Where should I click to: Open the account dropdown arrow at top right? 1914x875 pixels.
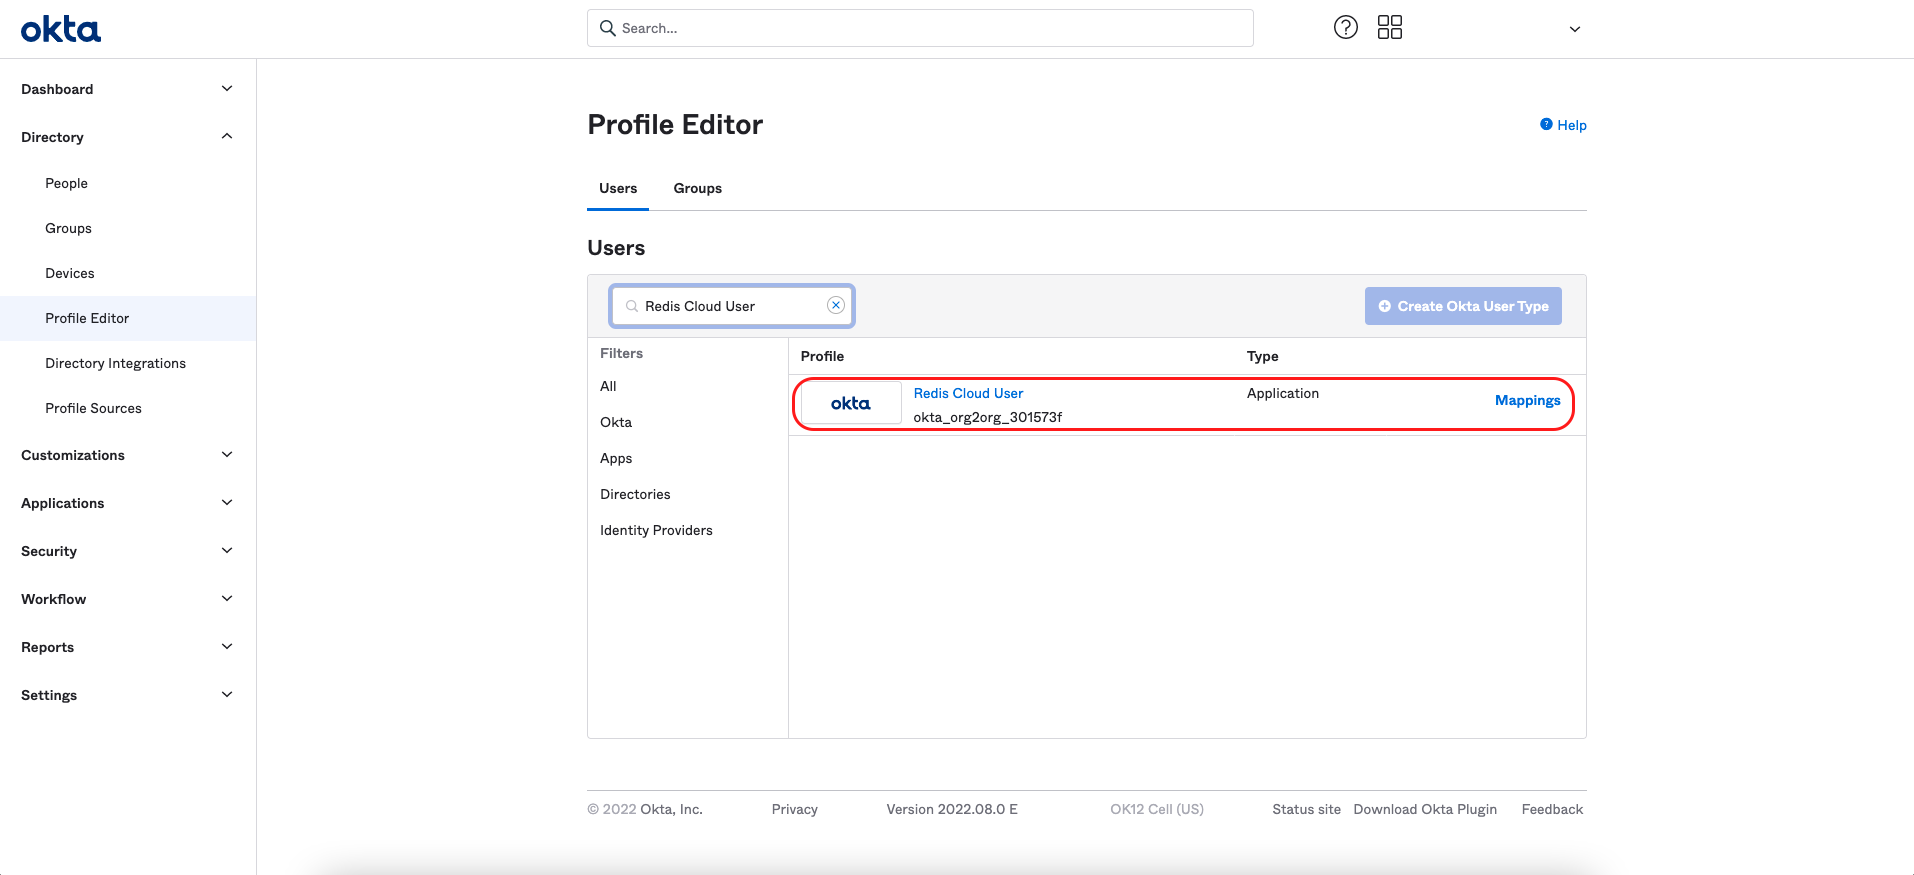tap(1574, 29)
